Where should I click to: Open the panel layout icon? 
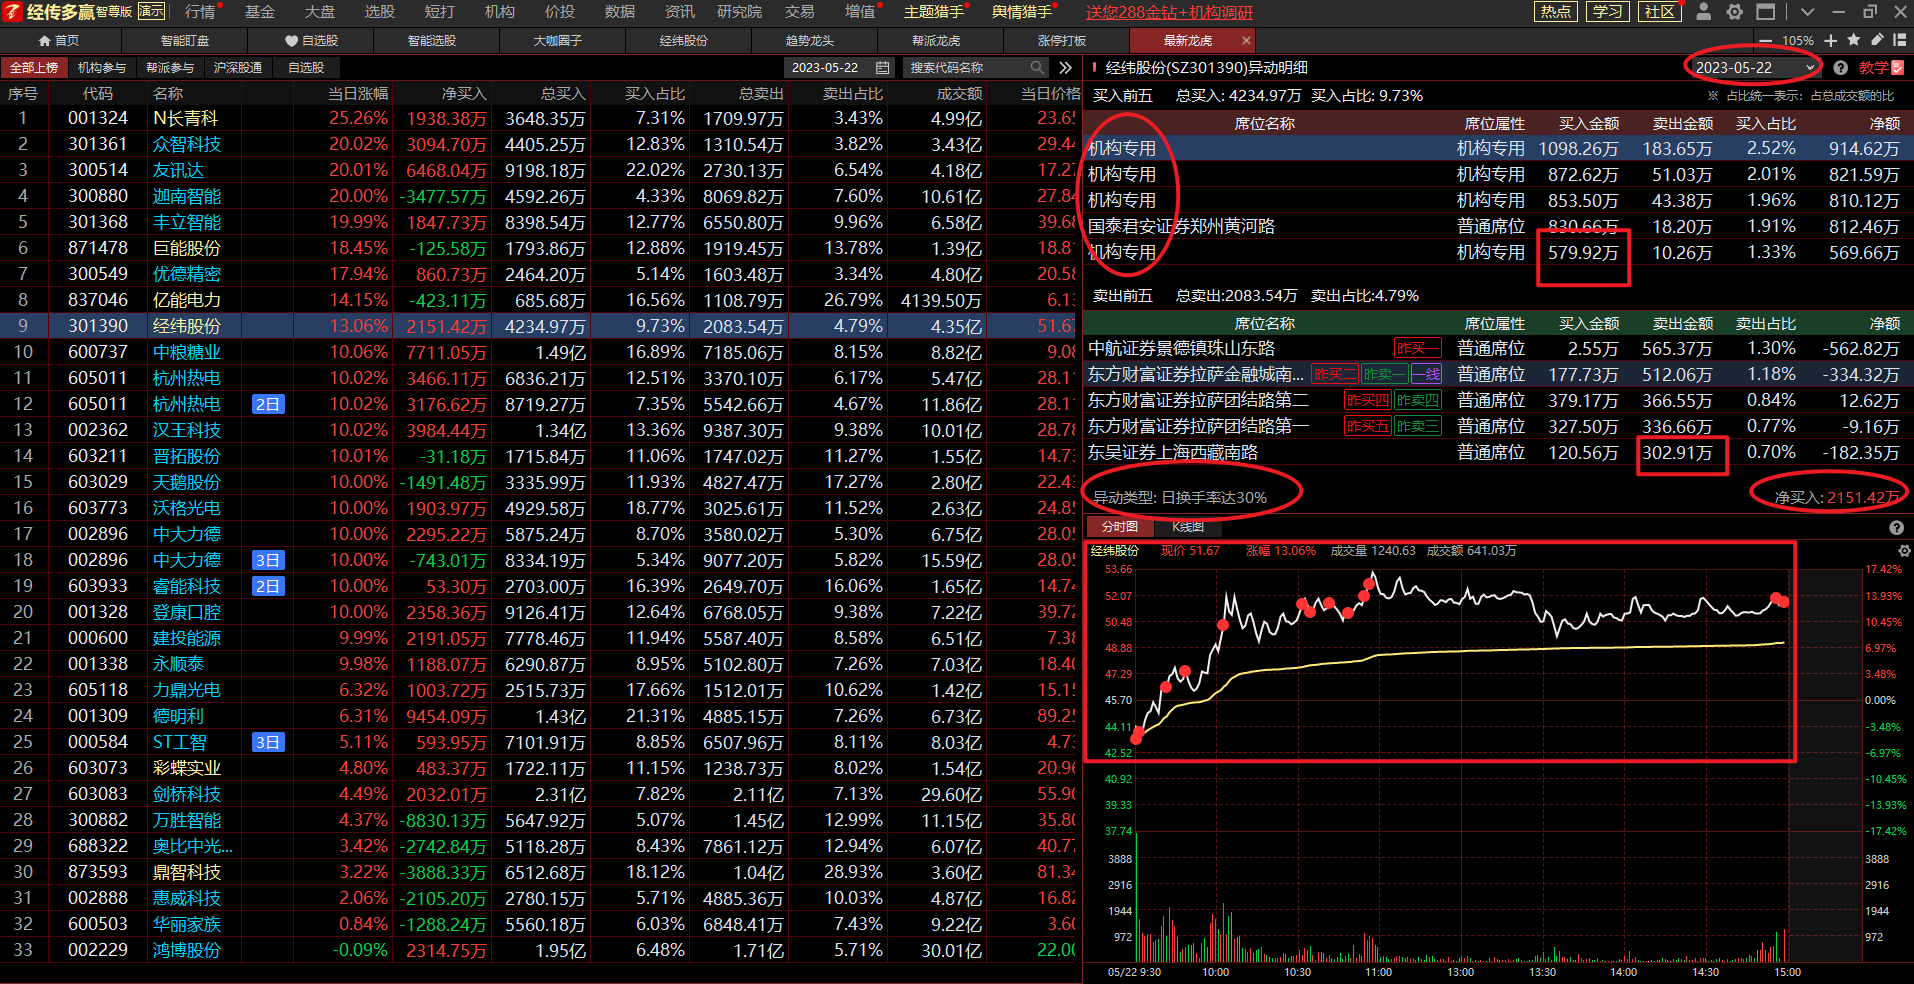(x=1900, y=40)
